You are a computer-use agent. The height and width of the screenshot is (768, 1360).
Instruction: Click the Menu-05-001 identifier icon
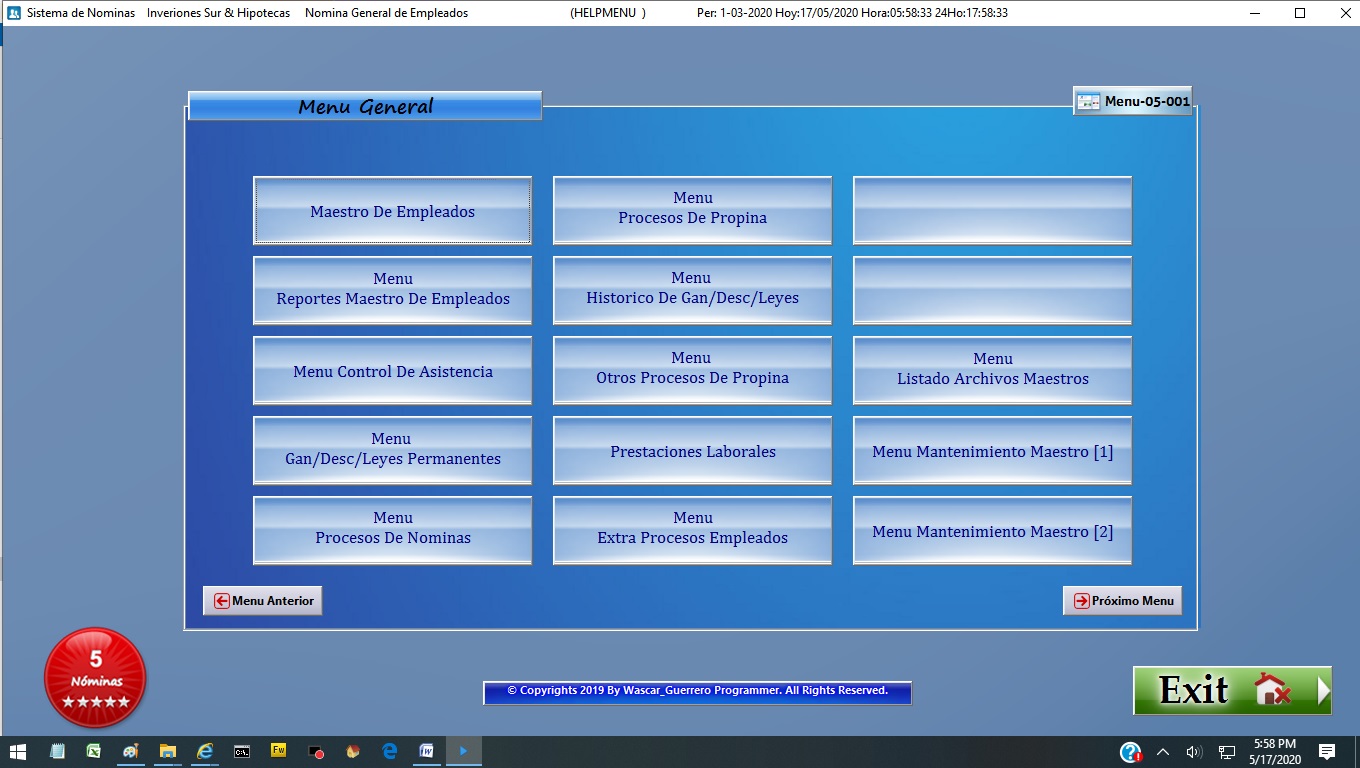coord(1088,101)
